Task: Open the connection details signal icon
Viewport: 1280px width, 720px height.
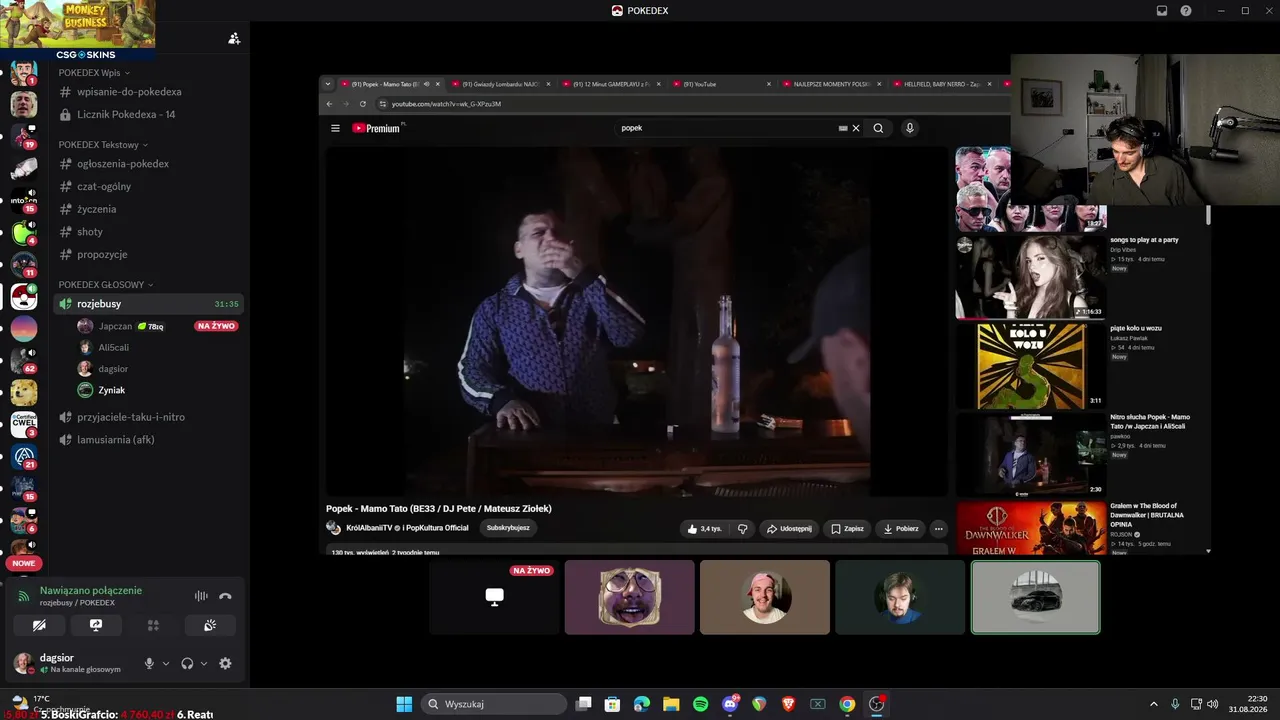Action: (x=24, y=596)
